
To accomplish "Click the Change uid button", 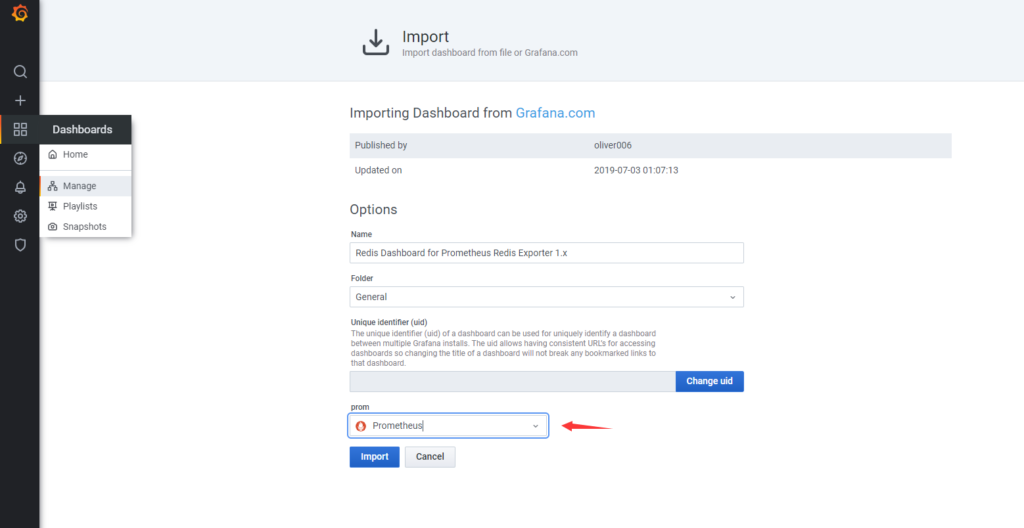I will (709, 382).
